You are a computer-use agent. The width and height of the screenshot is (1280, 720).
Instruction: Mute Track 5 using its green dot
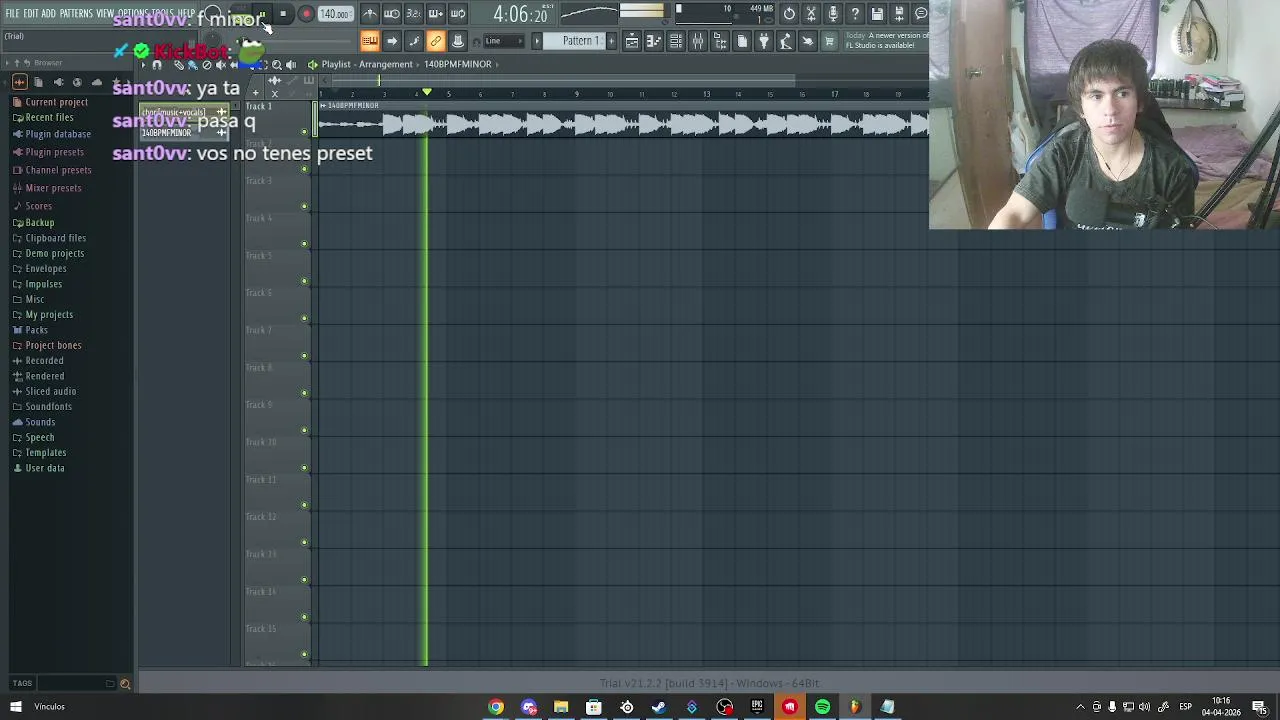coord(304,282)
